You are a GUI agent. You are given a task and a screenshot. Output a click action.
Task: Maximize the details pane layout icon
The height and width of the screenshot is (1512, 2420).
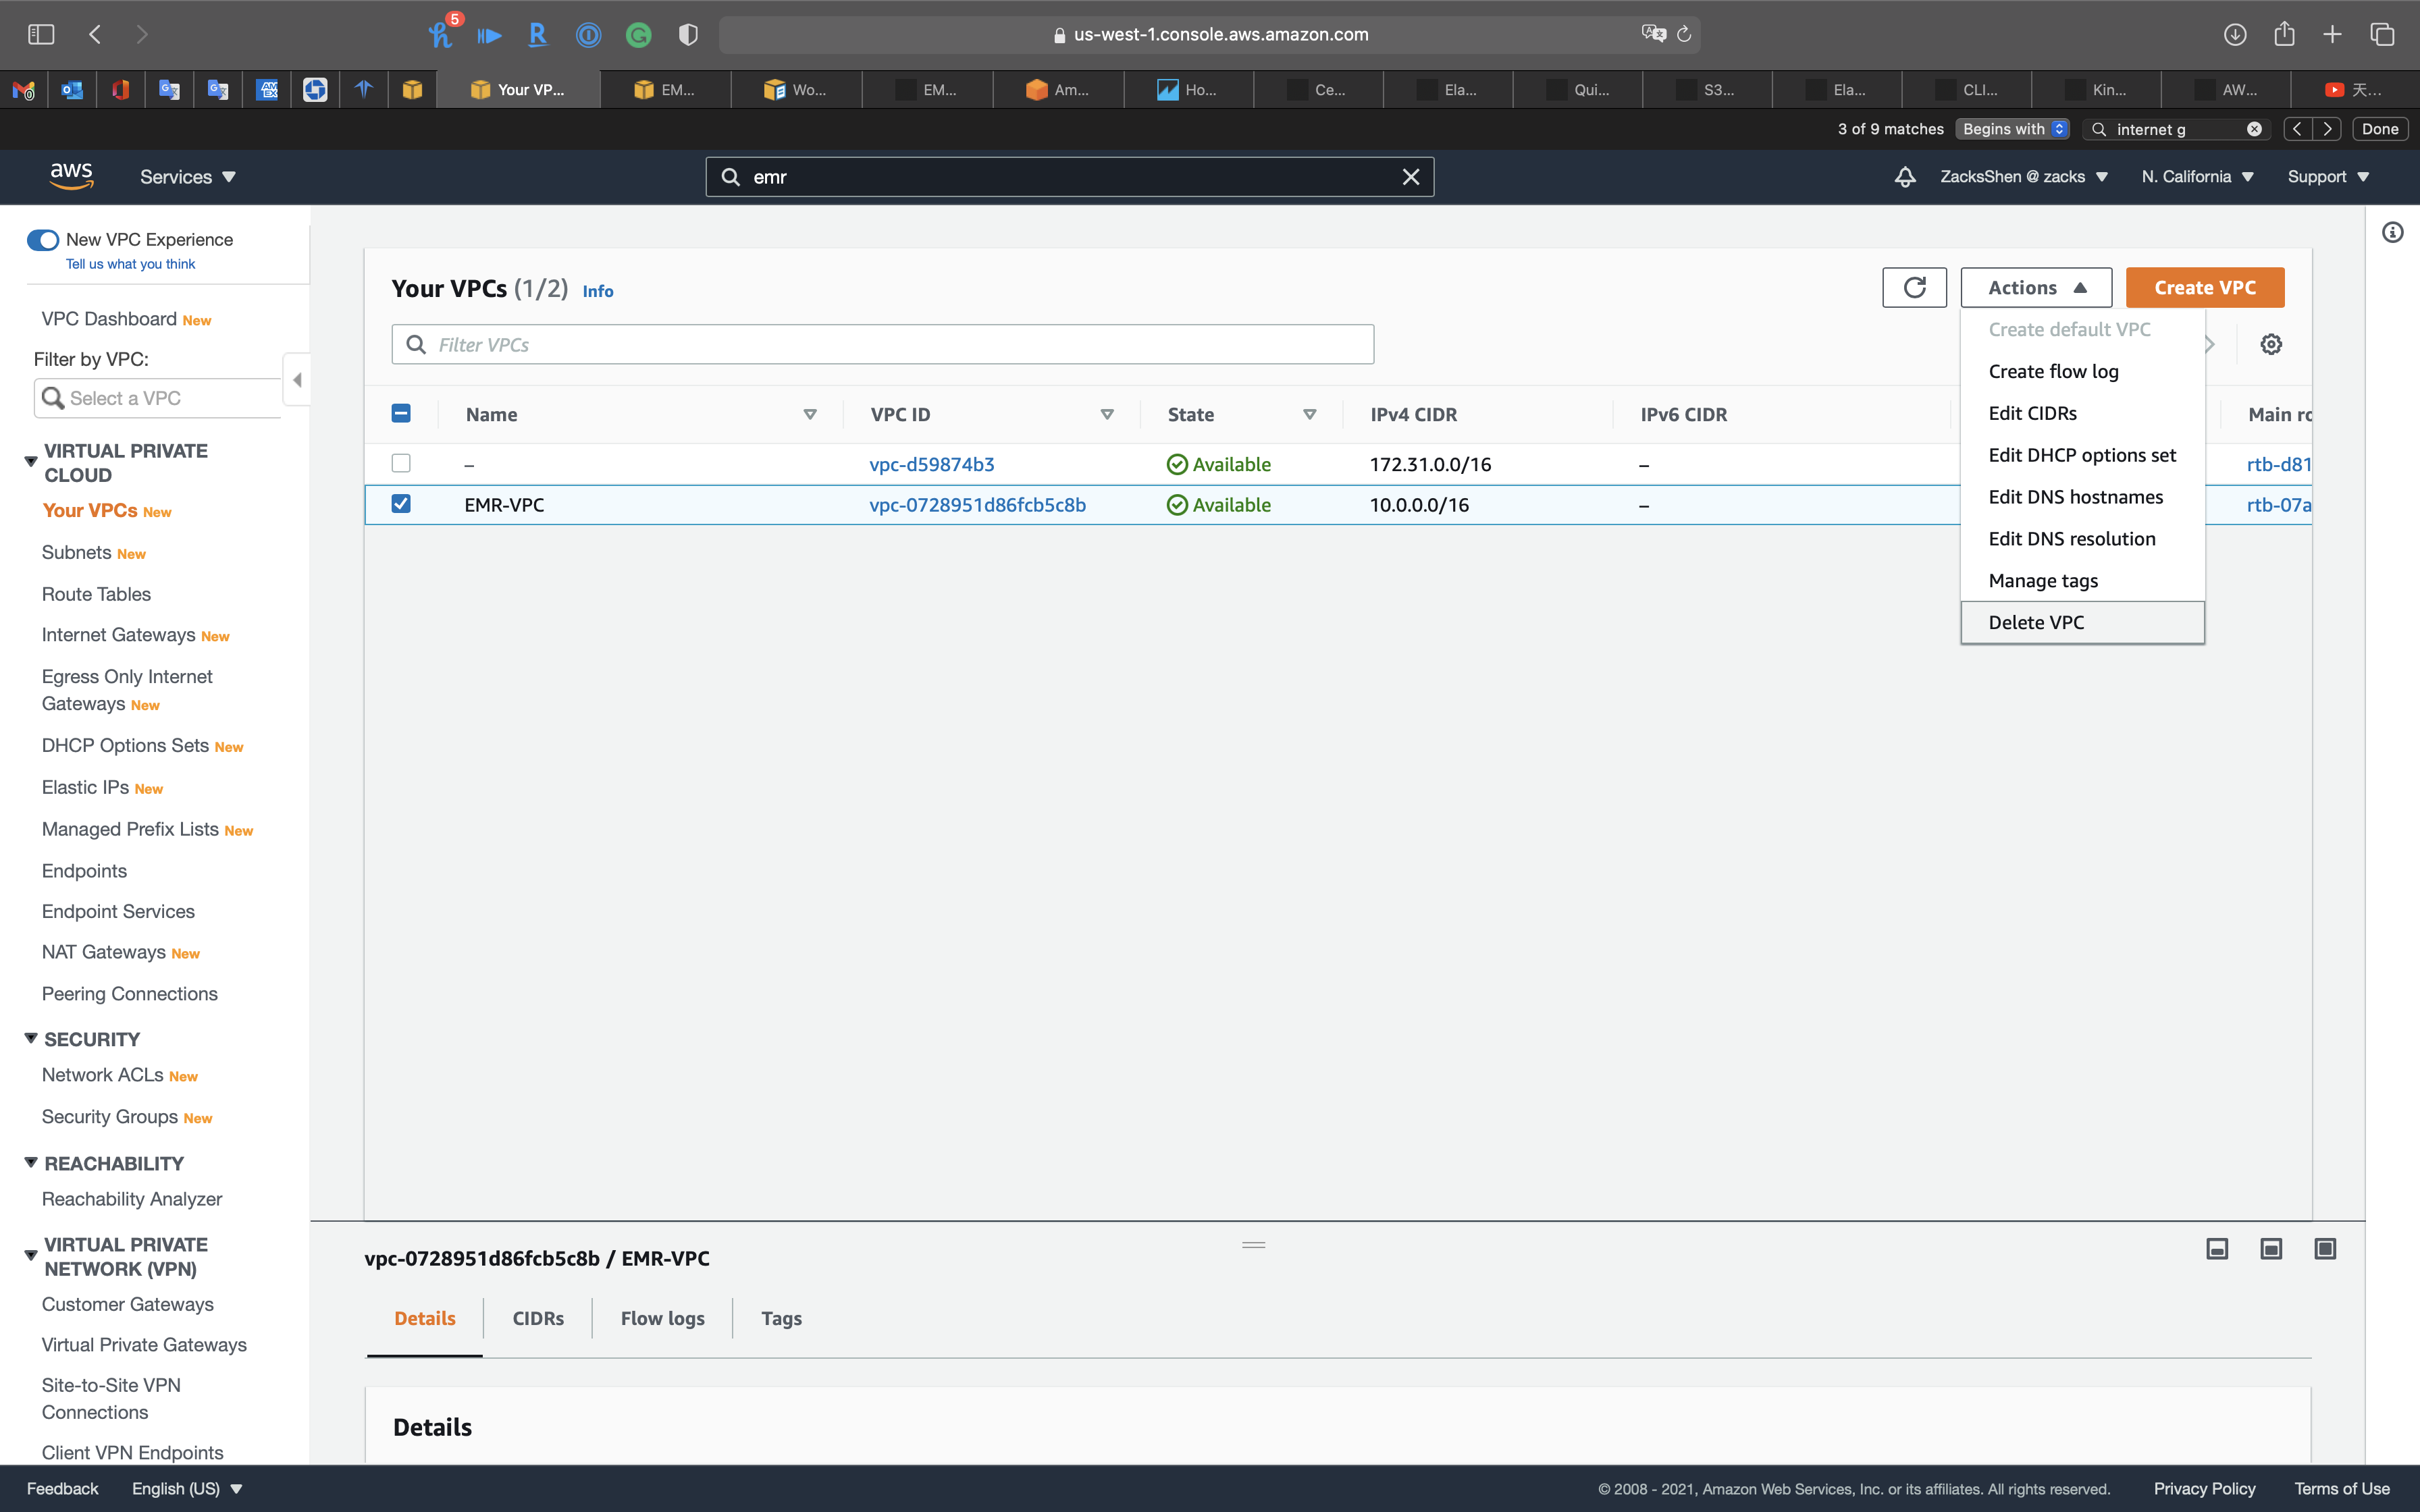(2324, 1249)
